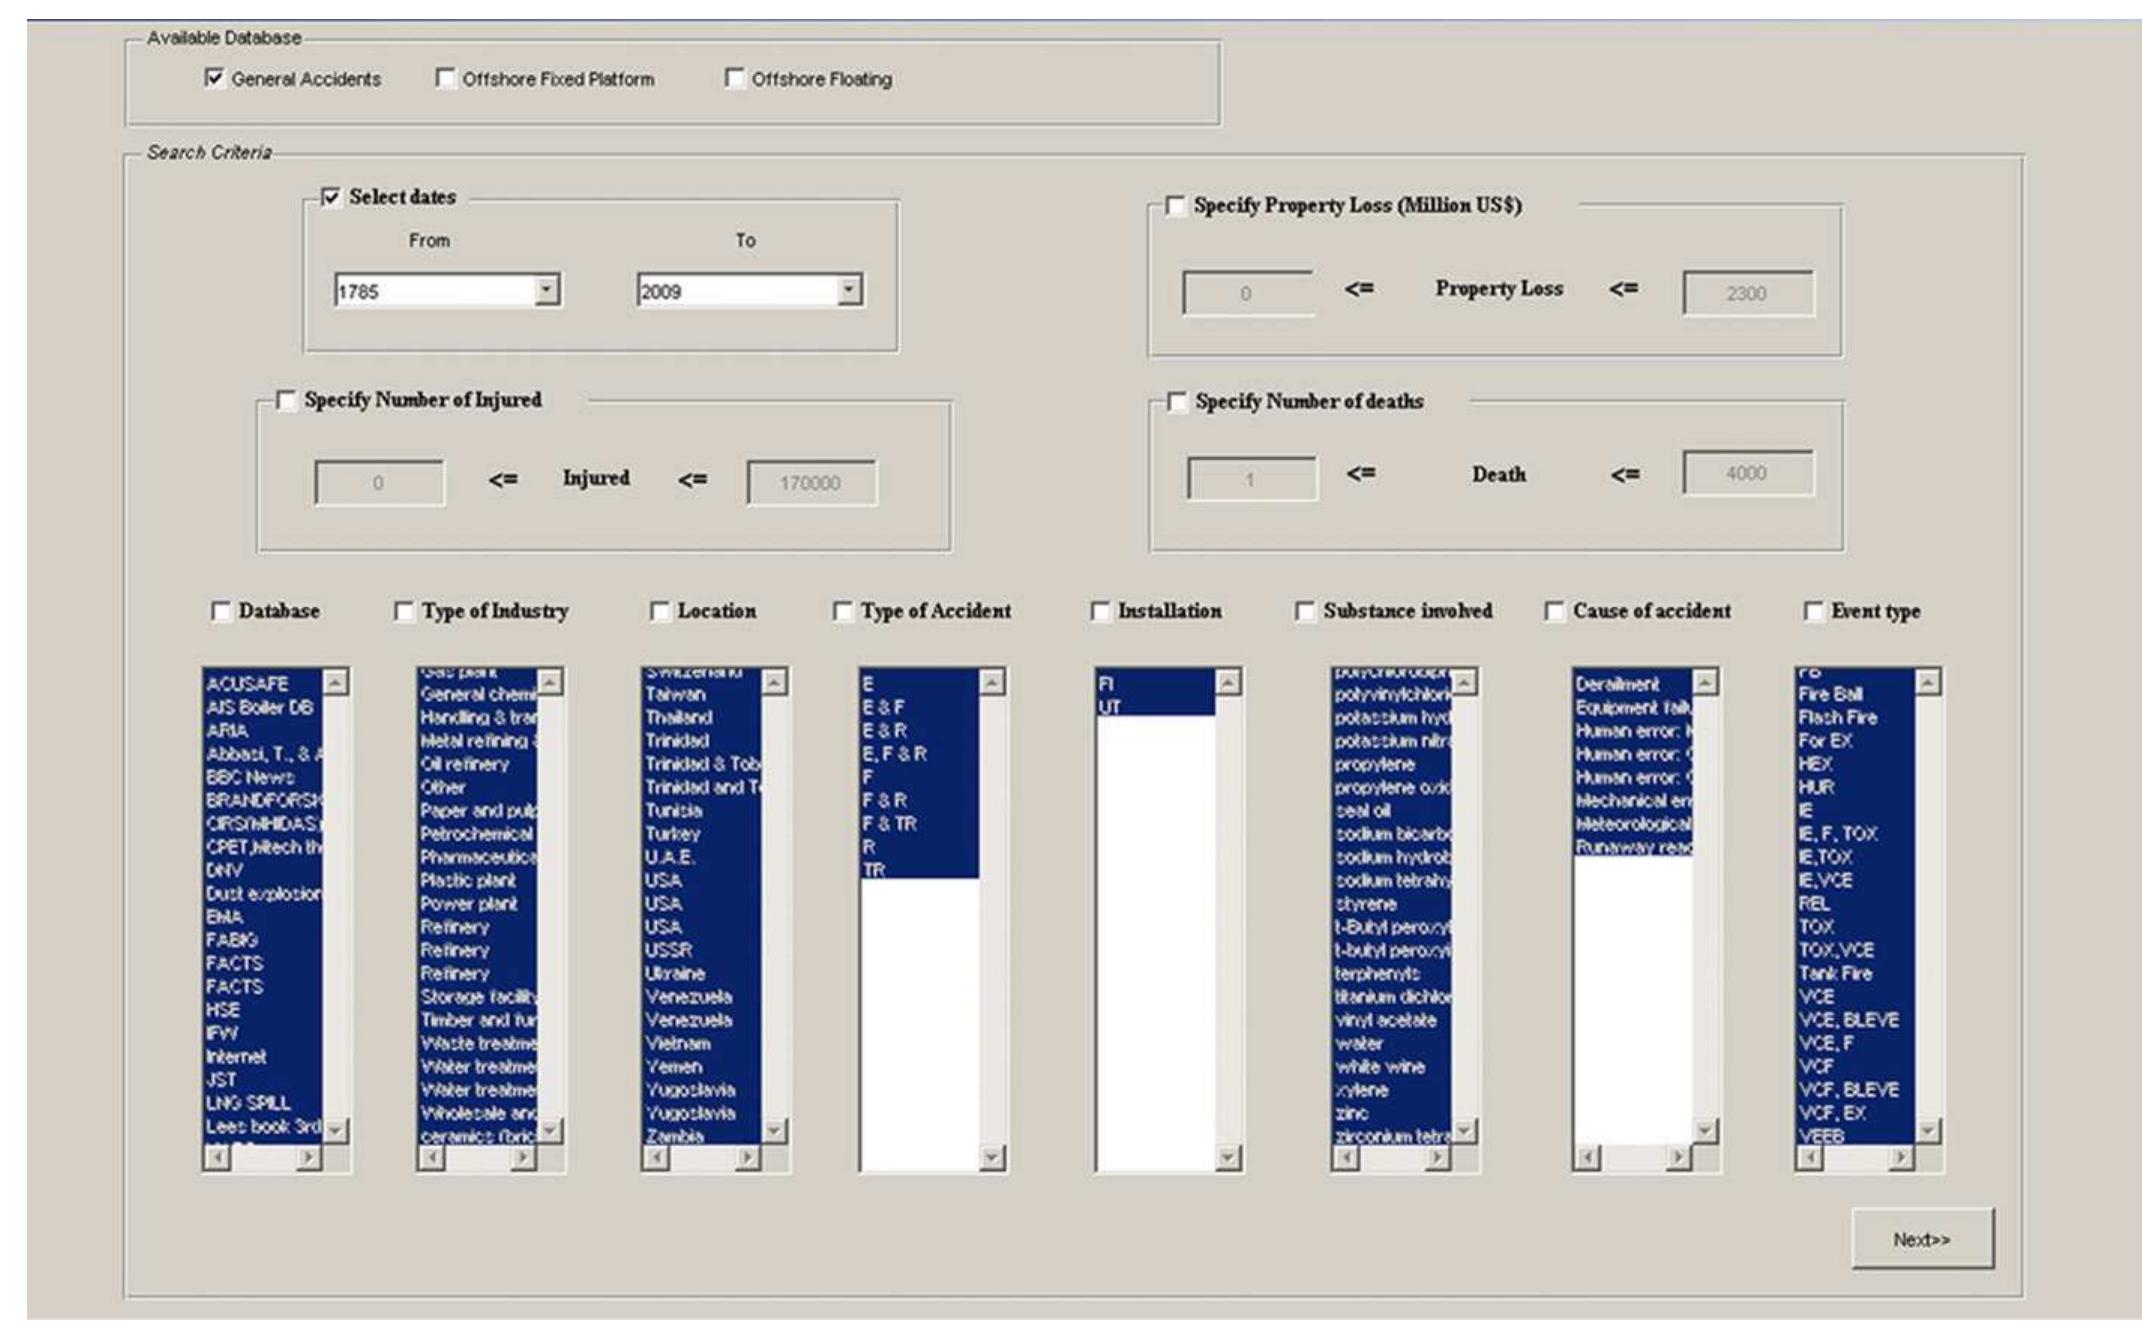Screen dimensions: 2142x1328
Task: Select UT in the Installation list
Action: [x=1156, y=707]
